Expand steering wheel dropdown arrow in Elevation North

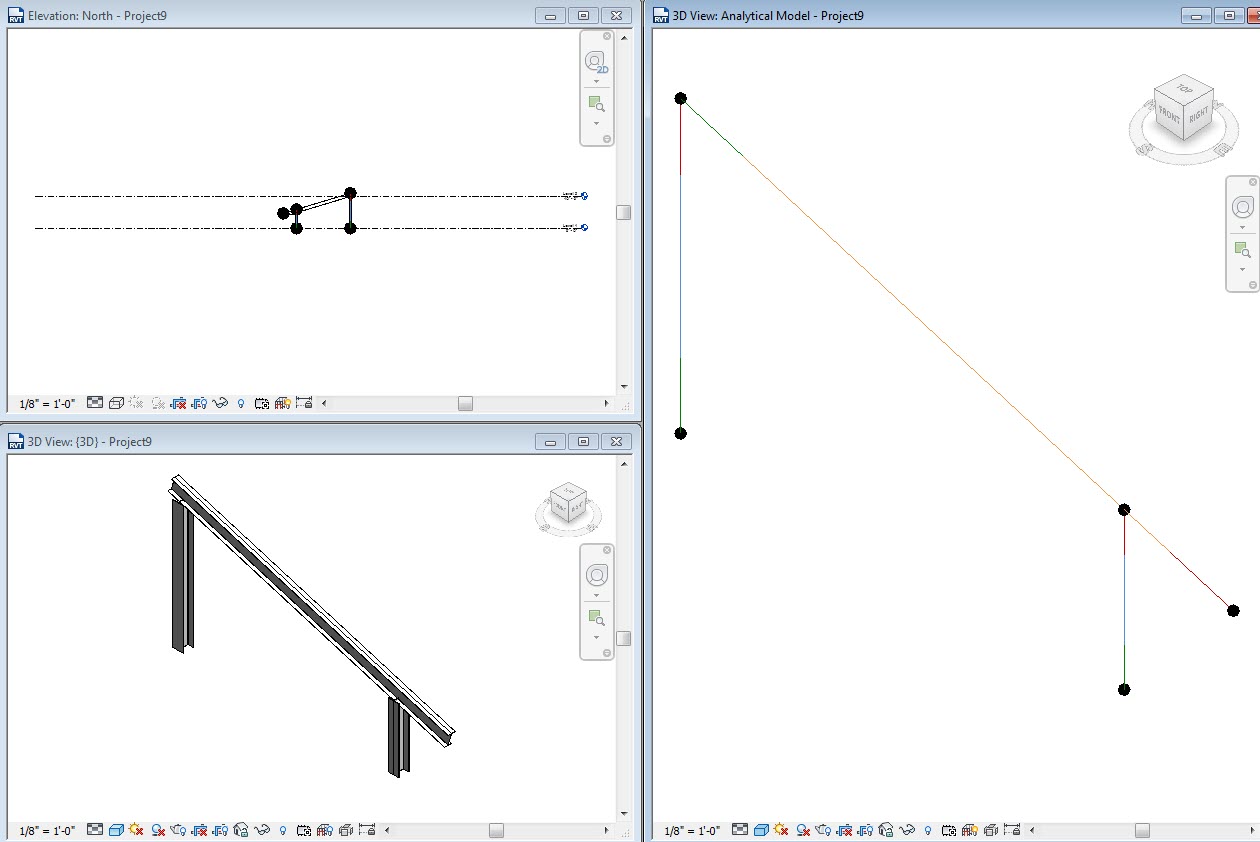coord(596,81)
